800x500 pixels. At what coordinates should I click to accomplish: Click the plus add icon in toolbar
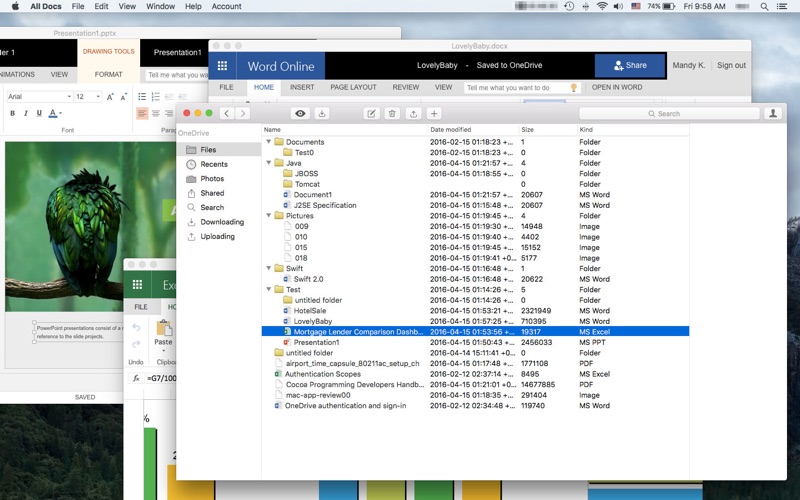434,113
